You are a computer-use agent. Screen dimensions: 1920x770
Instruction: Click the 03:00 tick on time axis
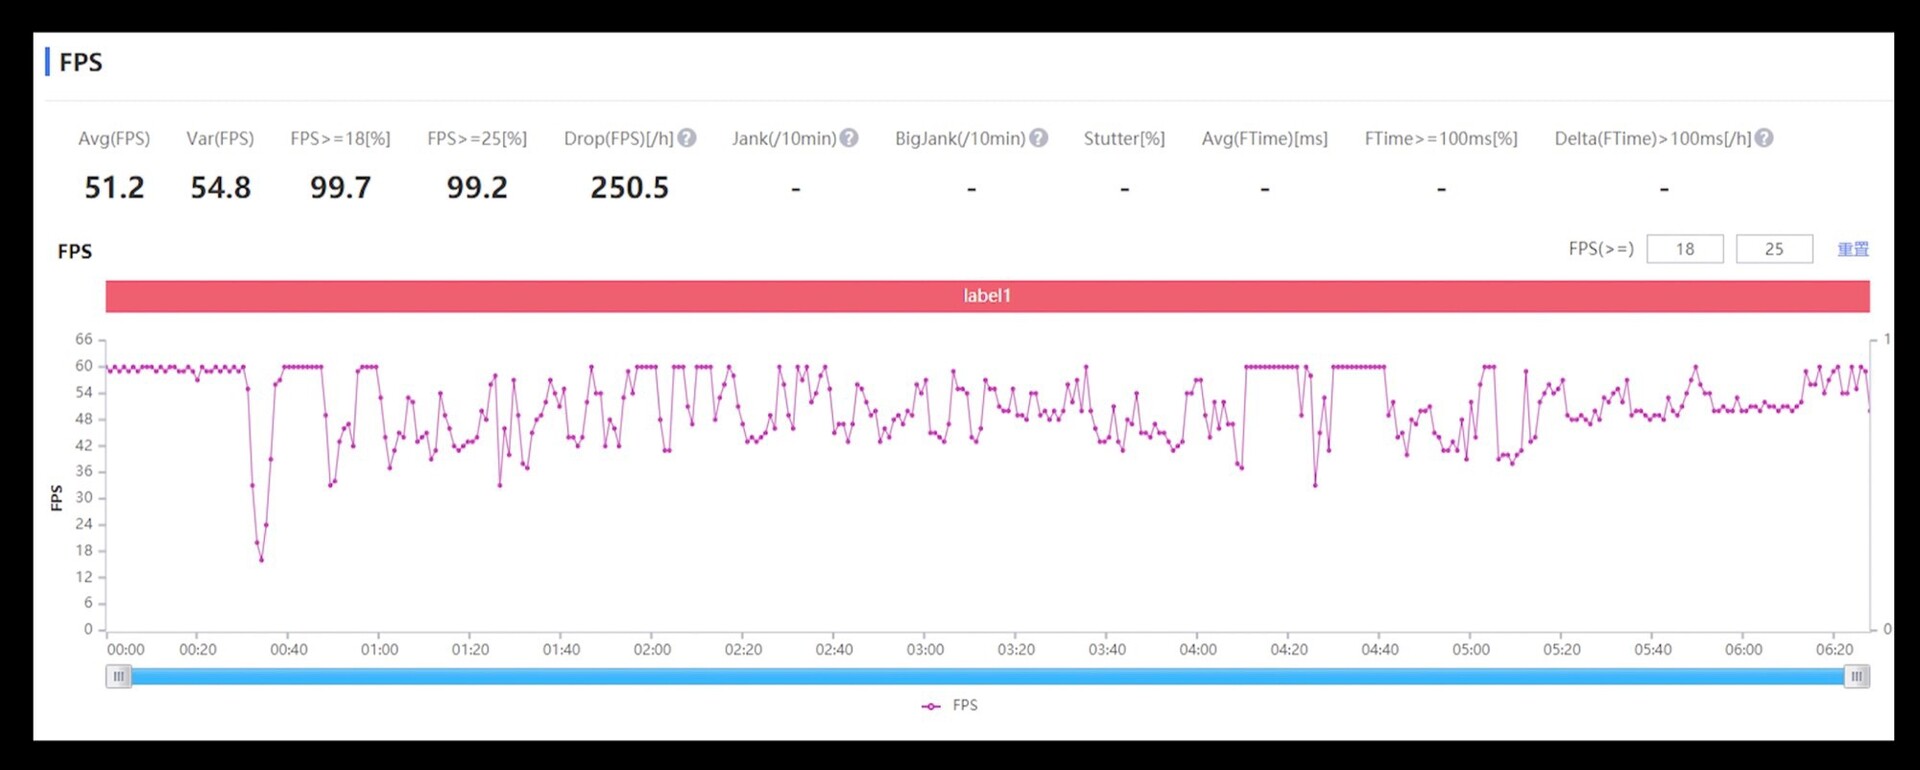tap(925, 650)
